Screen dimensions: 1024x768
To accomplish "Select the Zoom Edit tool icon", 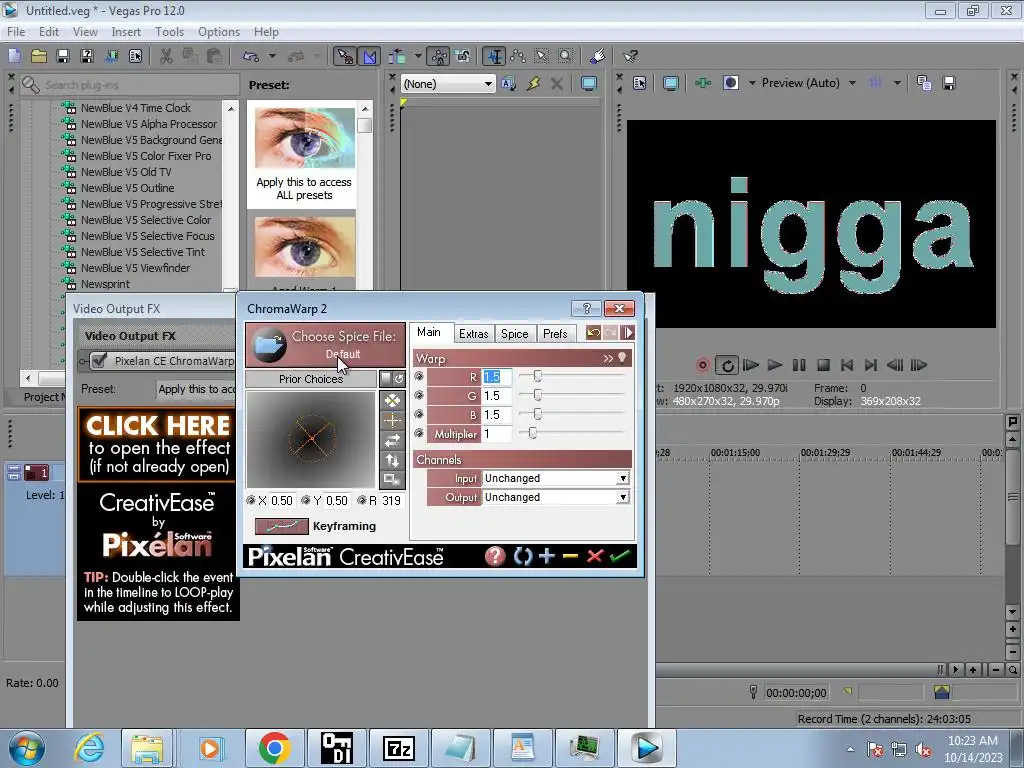I will [566, 56].
